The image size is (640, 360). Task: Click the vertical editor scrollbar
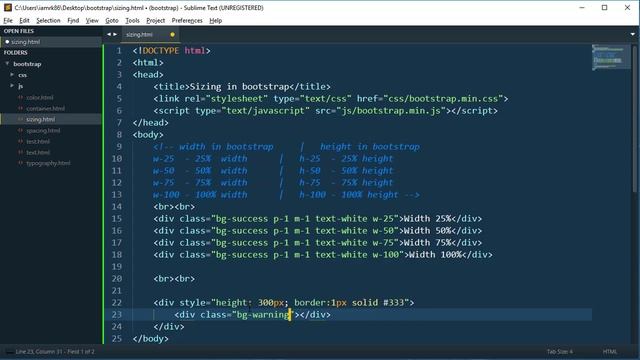pyautogui.click(x=635, y=118)
